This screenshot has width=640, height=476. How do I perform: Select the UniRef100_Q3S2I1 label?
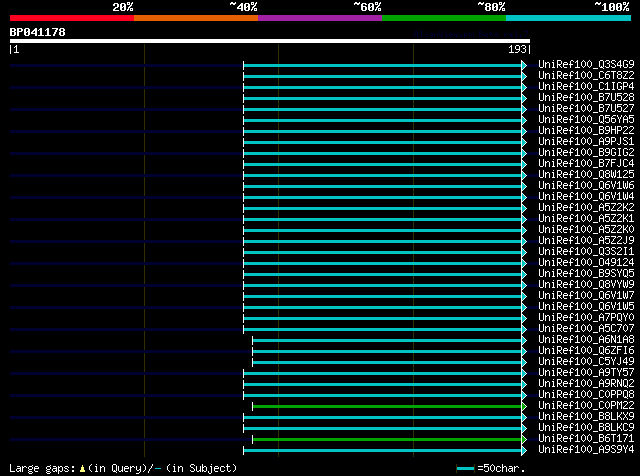[586, 251]
